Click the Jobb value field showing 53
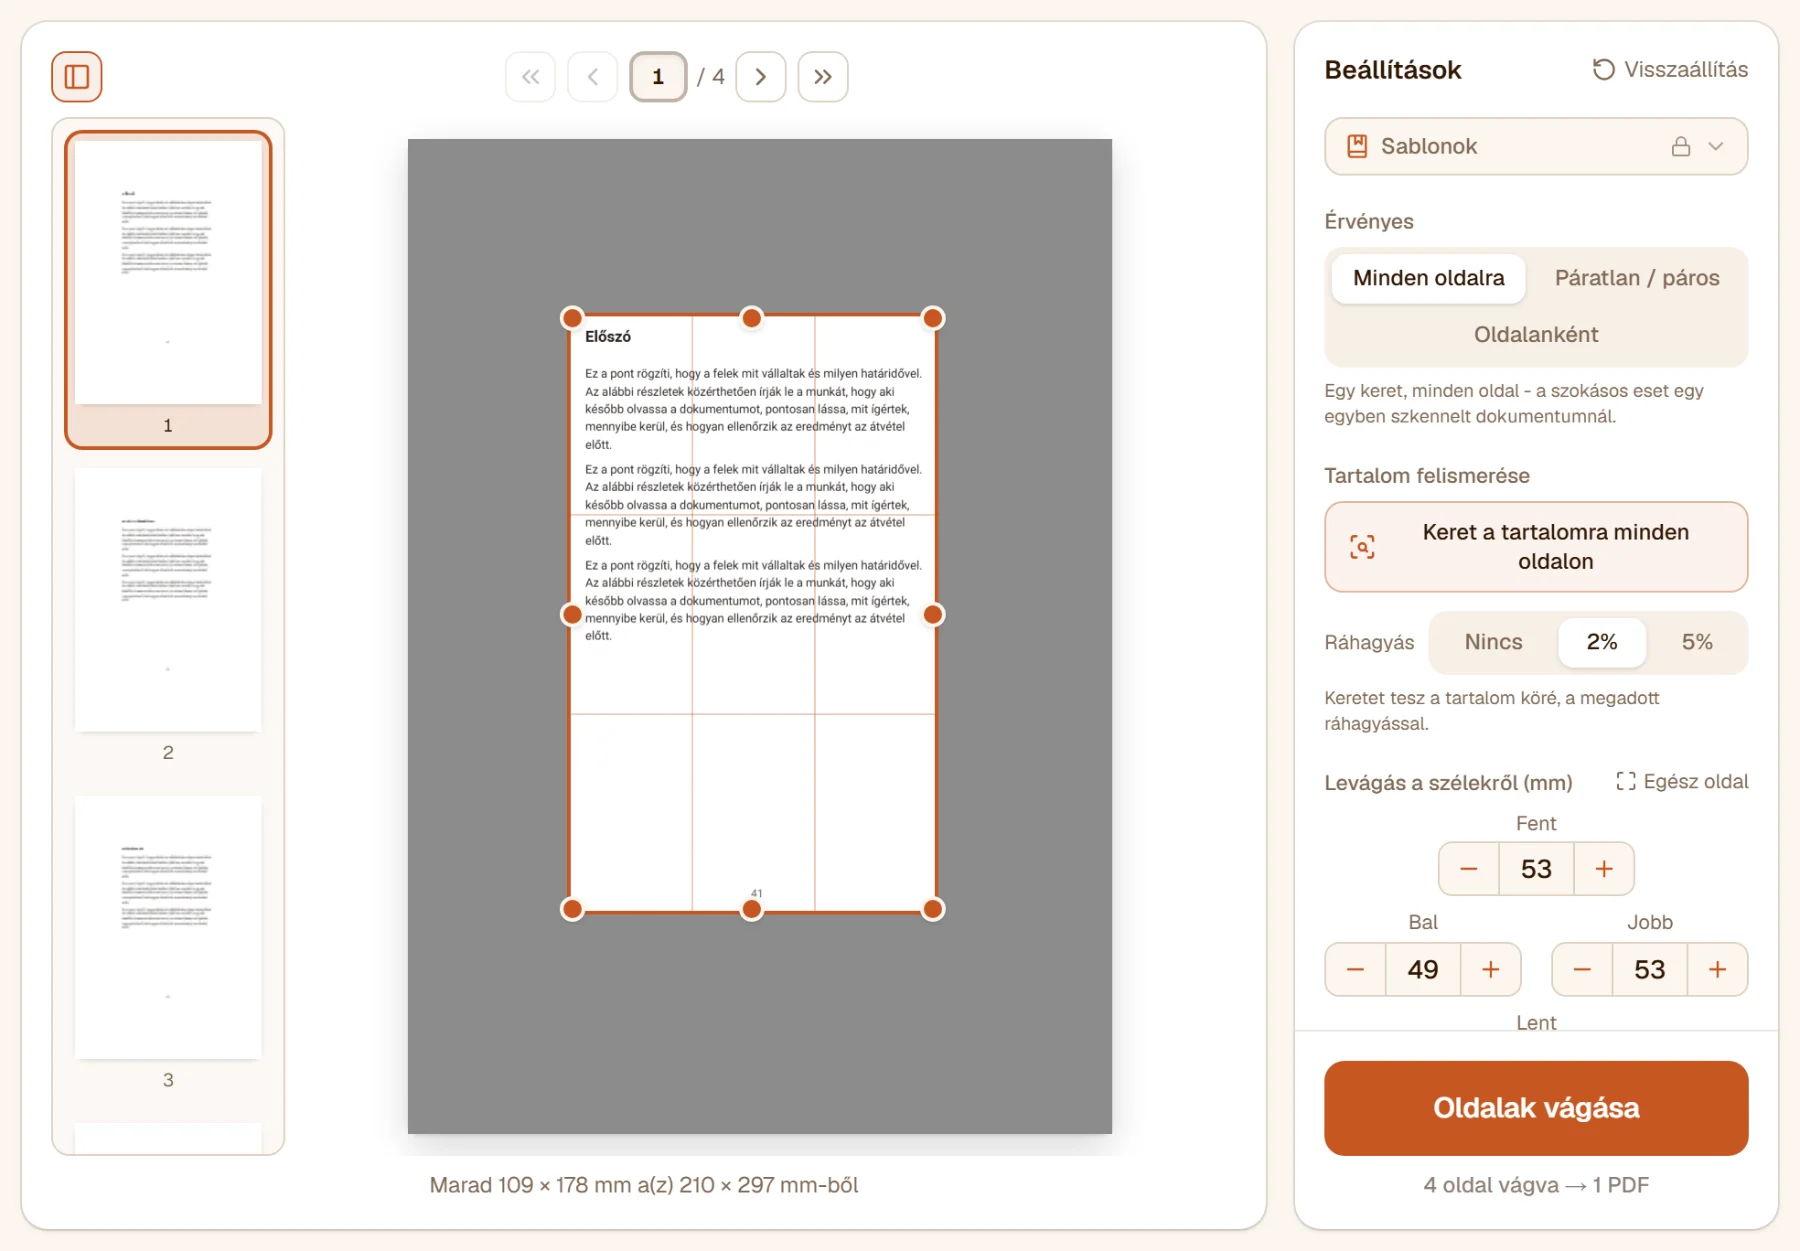 1650,969
